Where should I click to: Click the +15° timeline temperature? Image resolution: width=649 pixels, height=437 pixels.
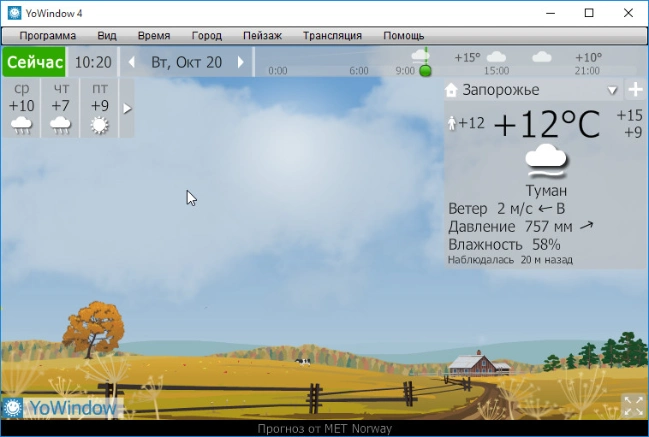coord(467,58)
